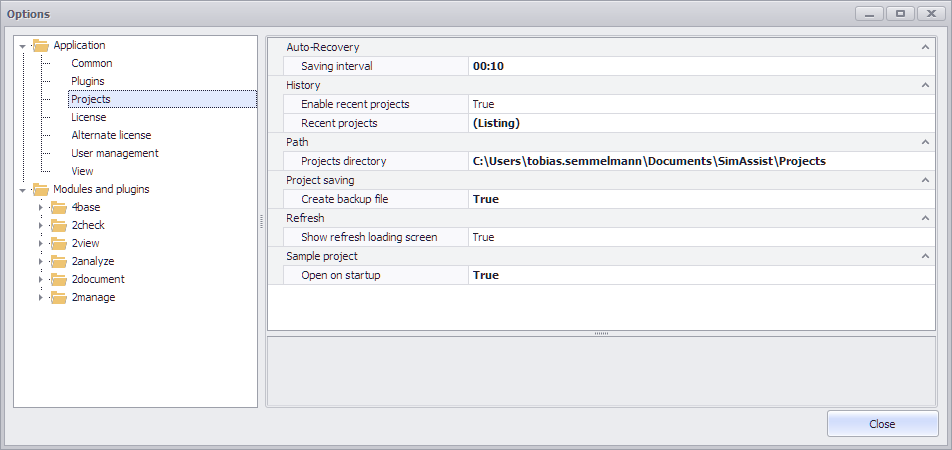Click the 4base folder icon
This screenshot has width=952, height=450.
(x=59, y=208)
